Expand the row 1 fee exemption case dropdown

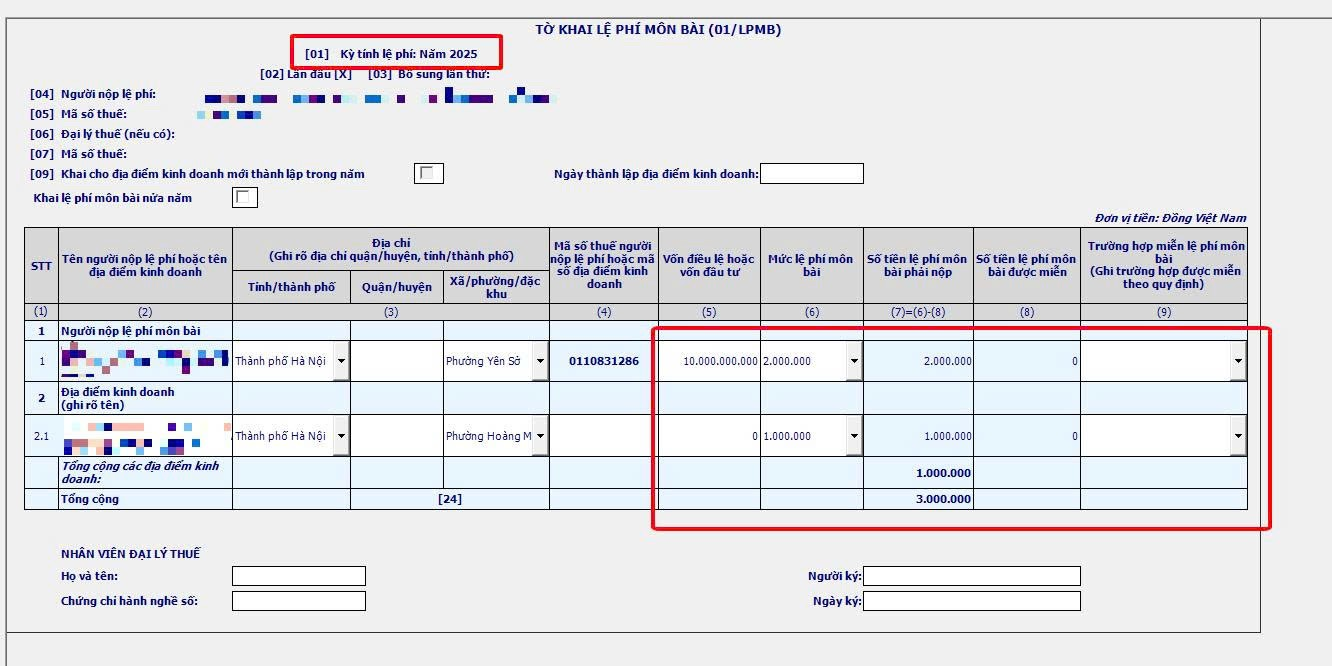click(1238, 361)
